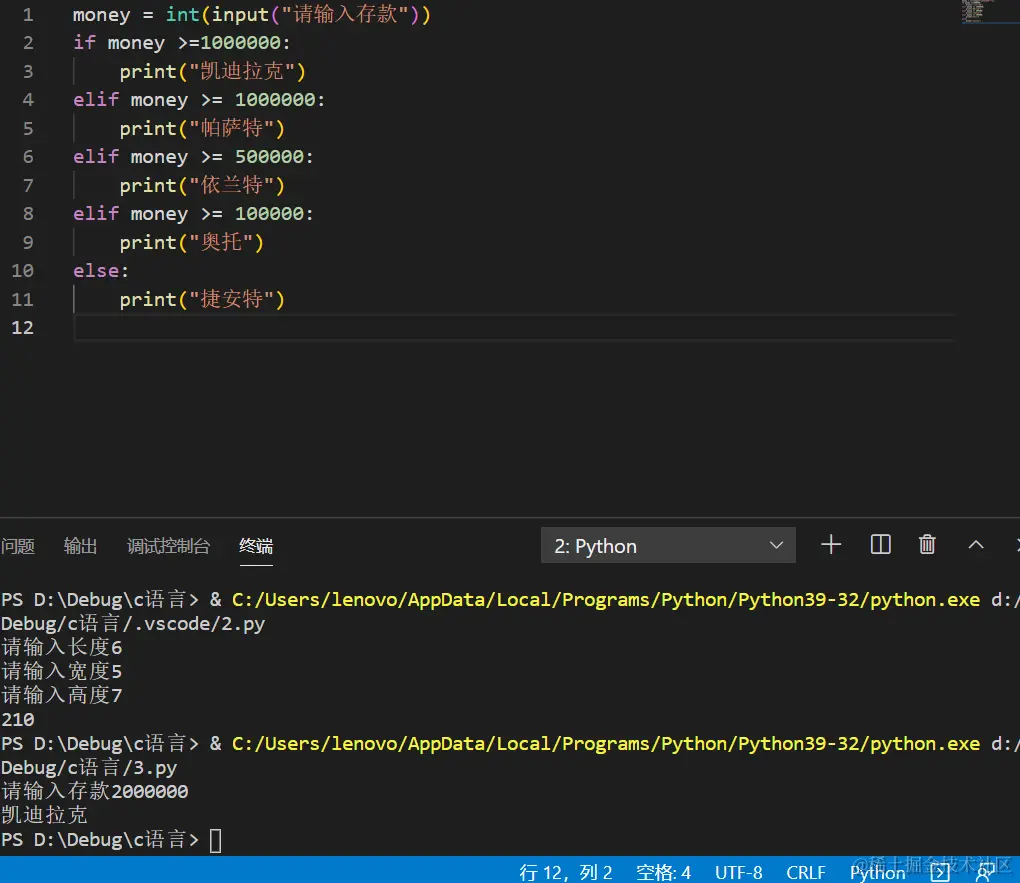Click terminal path Debug/c语言/.vscode/2.py
This screenshot has height=883, width=1020.
click(133, 623)
